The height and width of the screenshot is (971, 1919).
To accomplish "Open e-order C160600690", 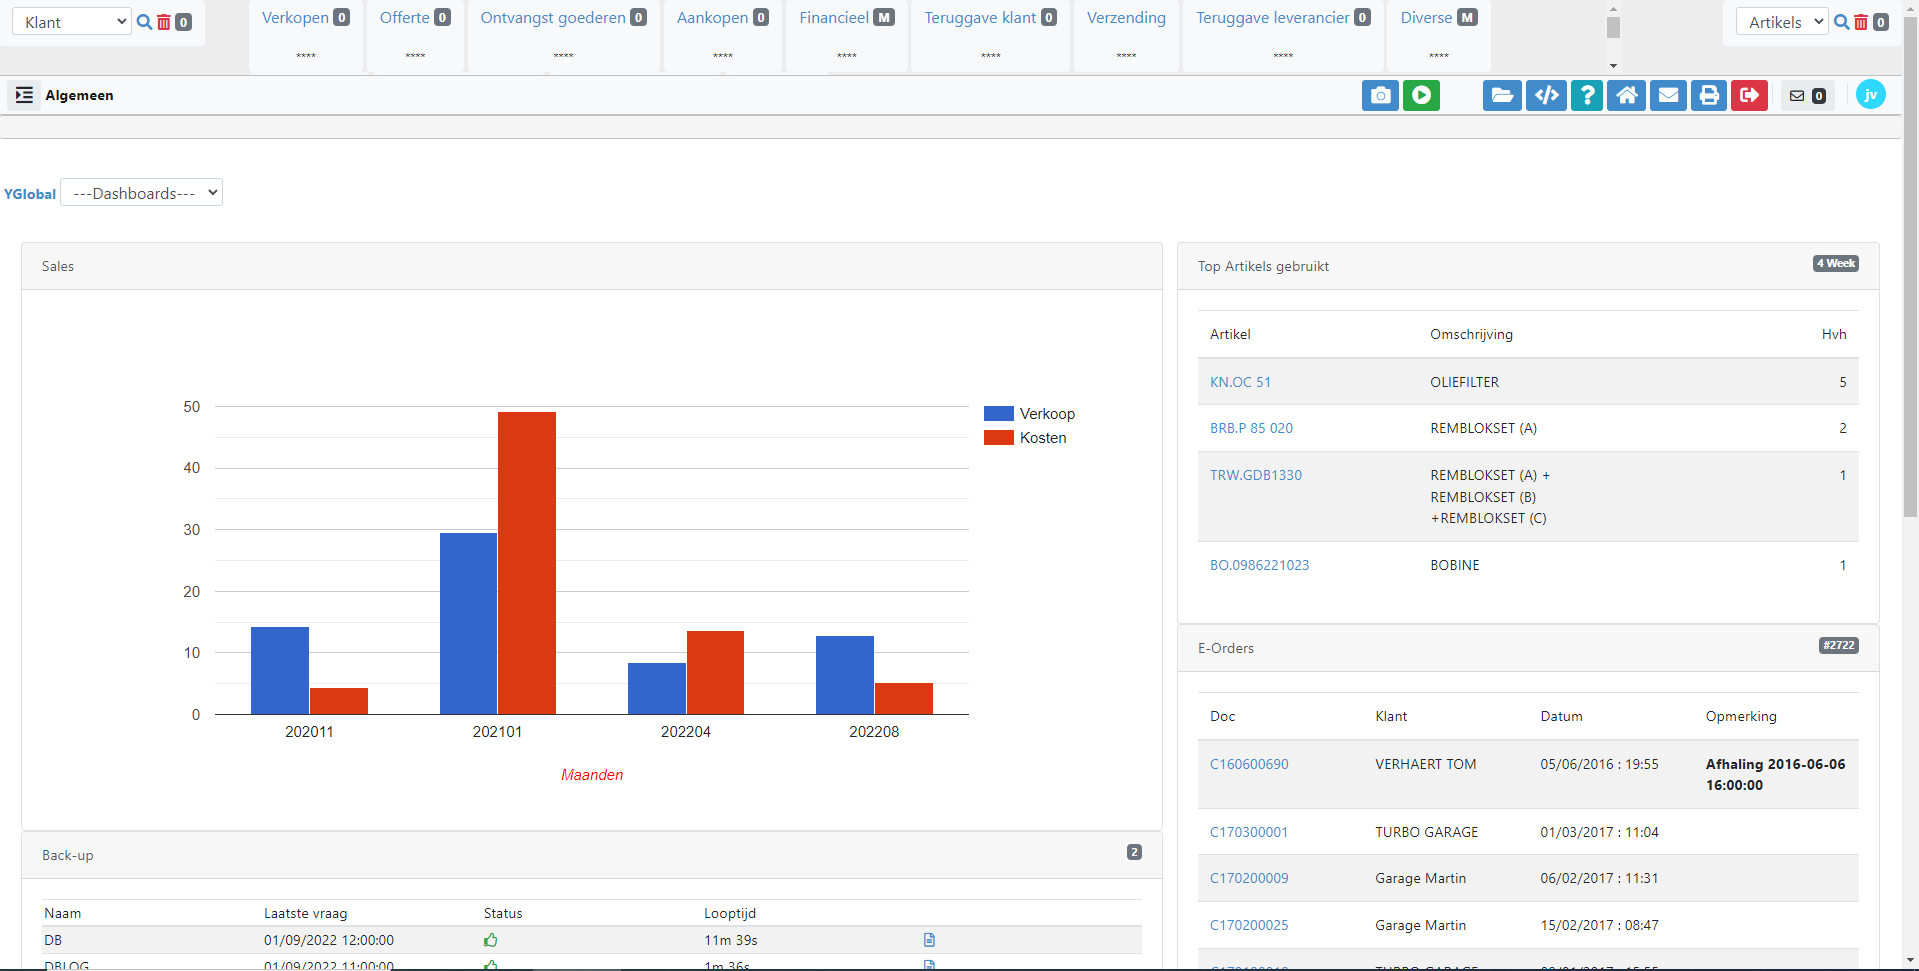I will [1249, 764].
